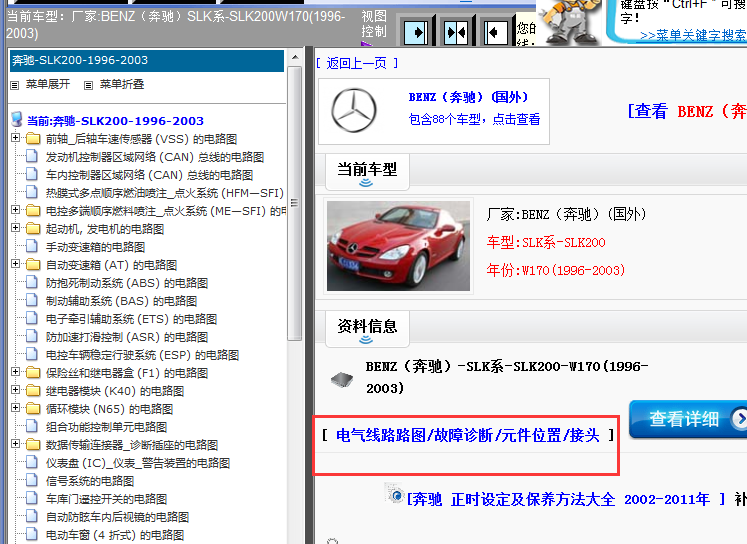Click the right-arrow view control icon

416,33
